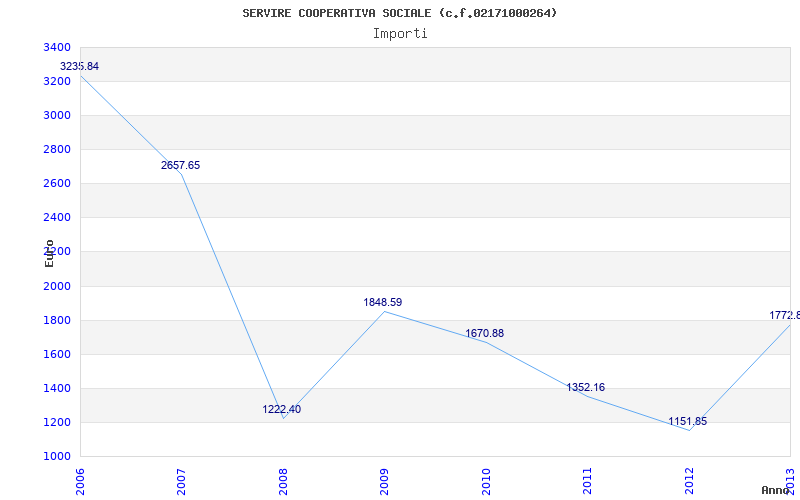Select the 1670.88 data label
The image size is (800, 500).
[x=484, y=333]
